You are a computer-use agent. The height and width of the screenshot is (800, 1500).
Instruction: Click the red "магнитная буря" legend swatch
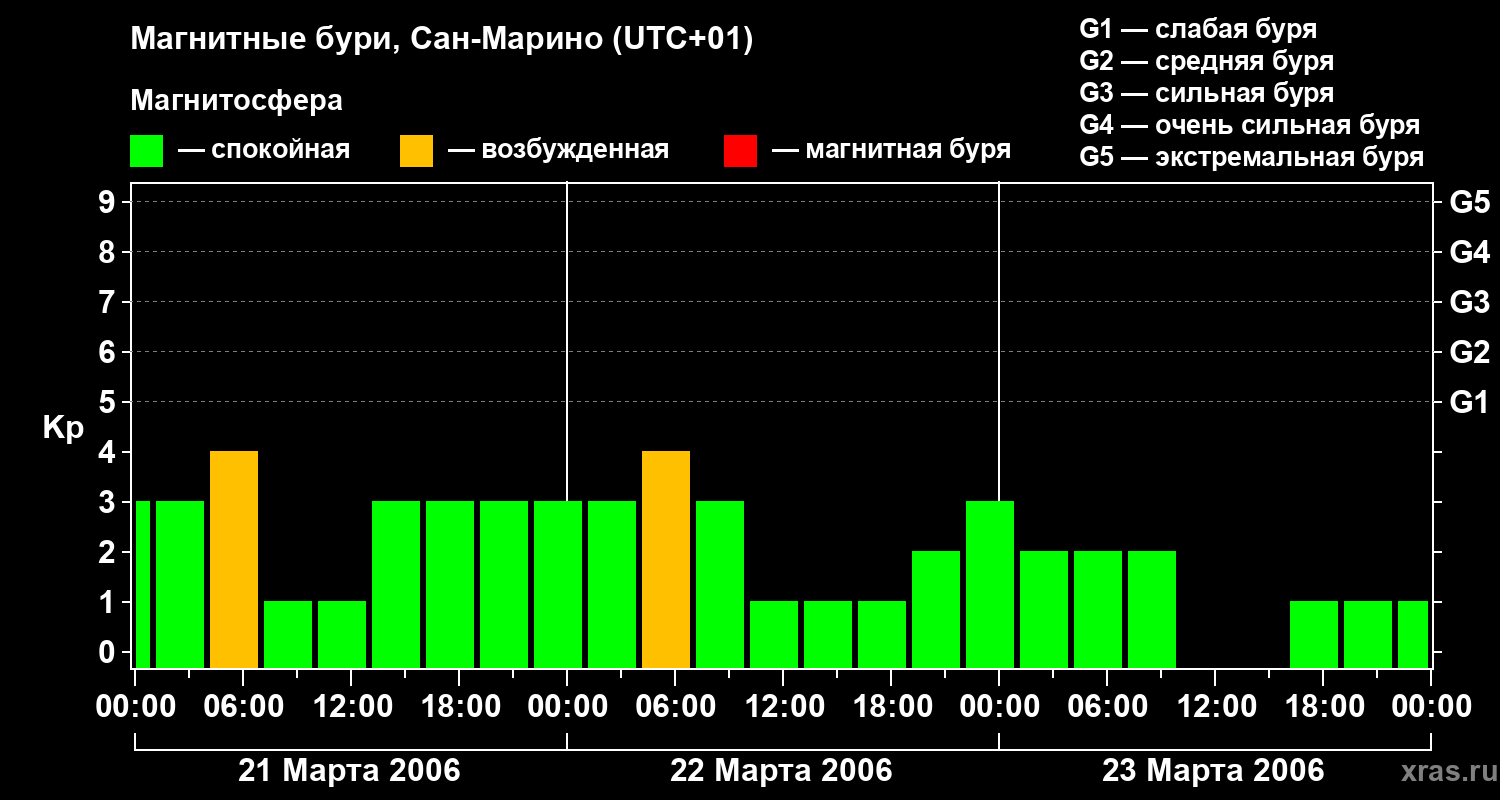tap(740, 151)
